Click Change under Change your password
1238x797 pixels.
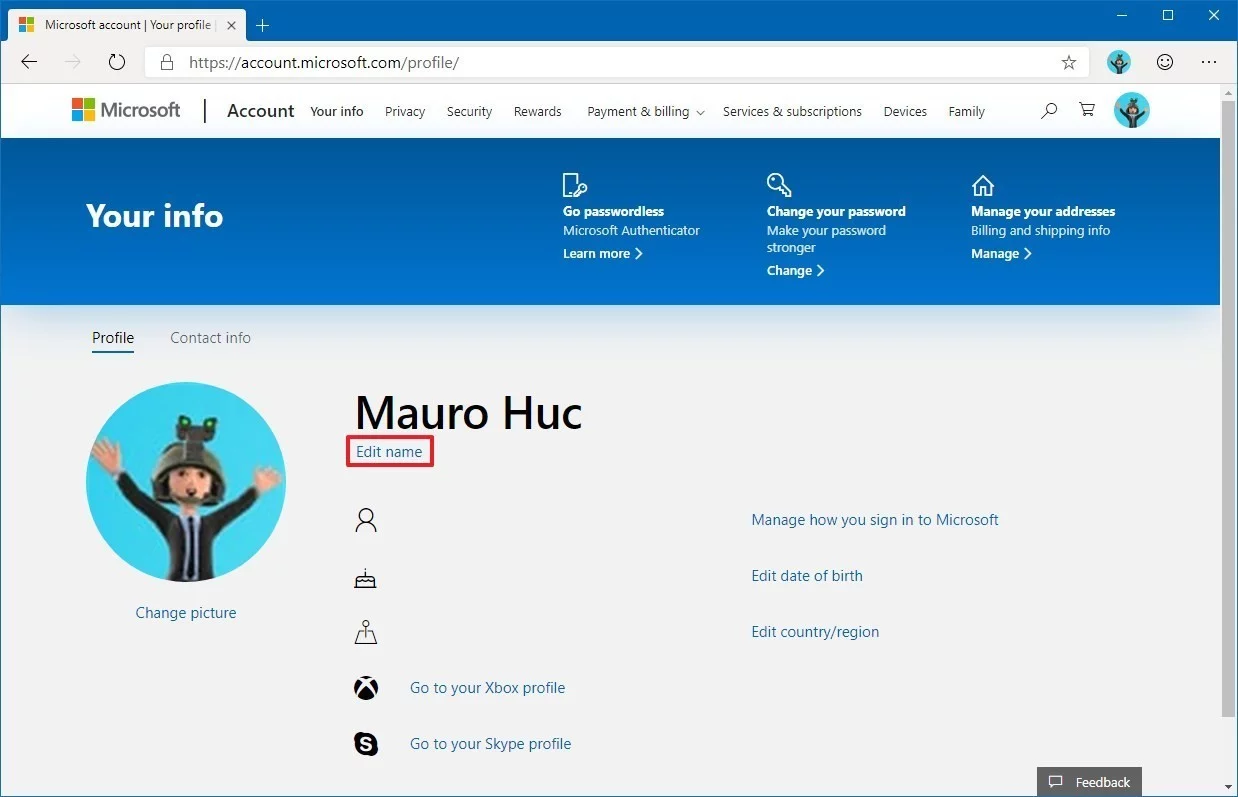(x=795, y=271)
